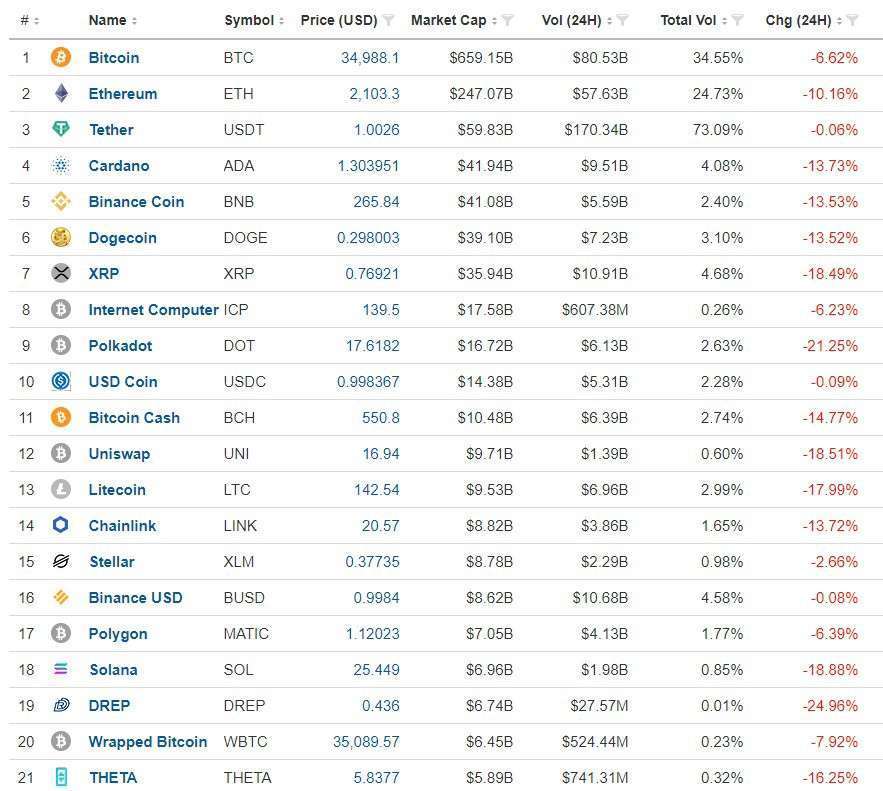Viewport: 883px width, 791px height.
Task: Open the Vol (24H) filter funnel
Action: (x=622, y=21)
